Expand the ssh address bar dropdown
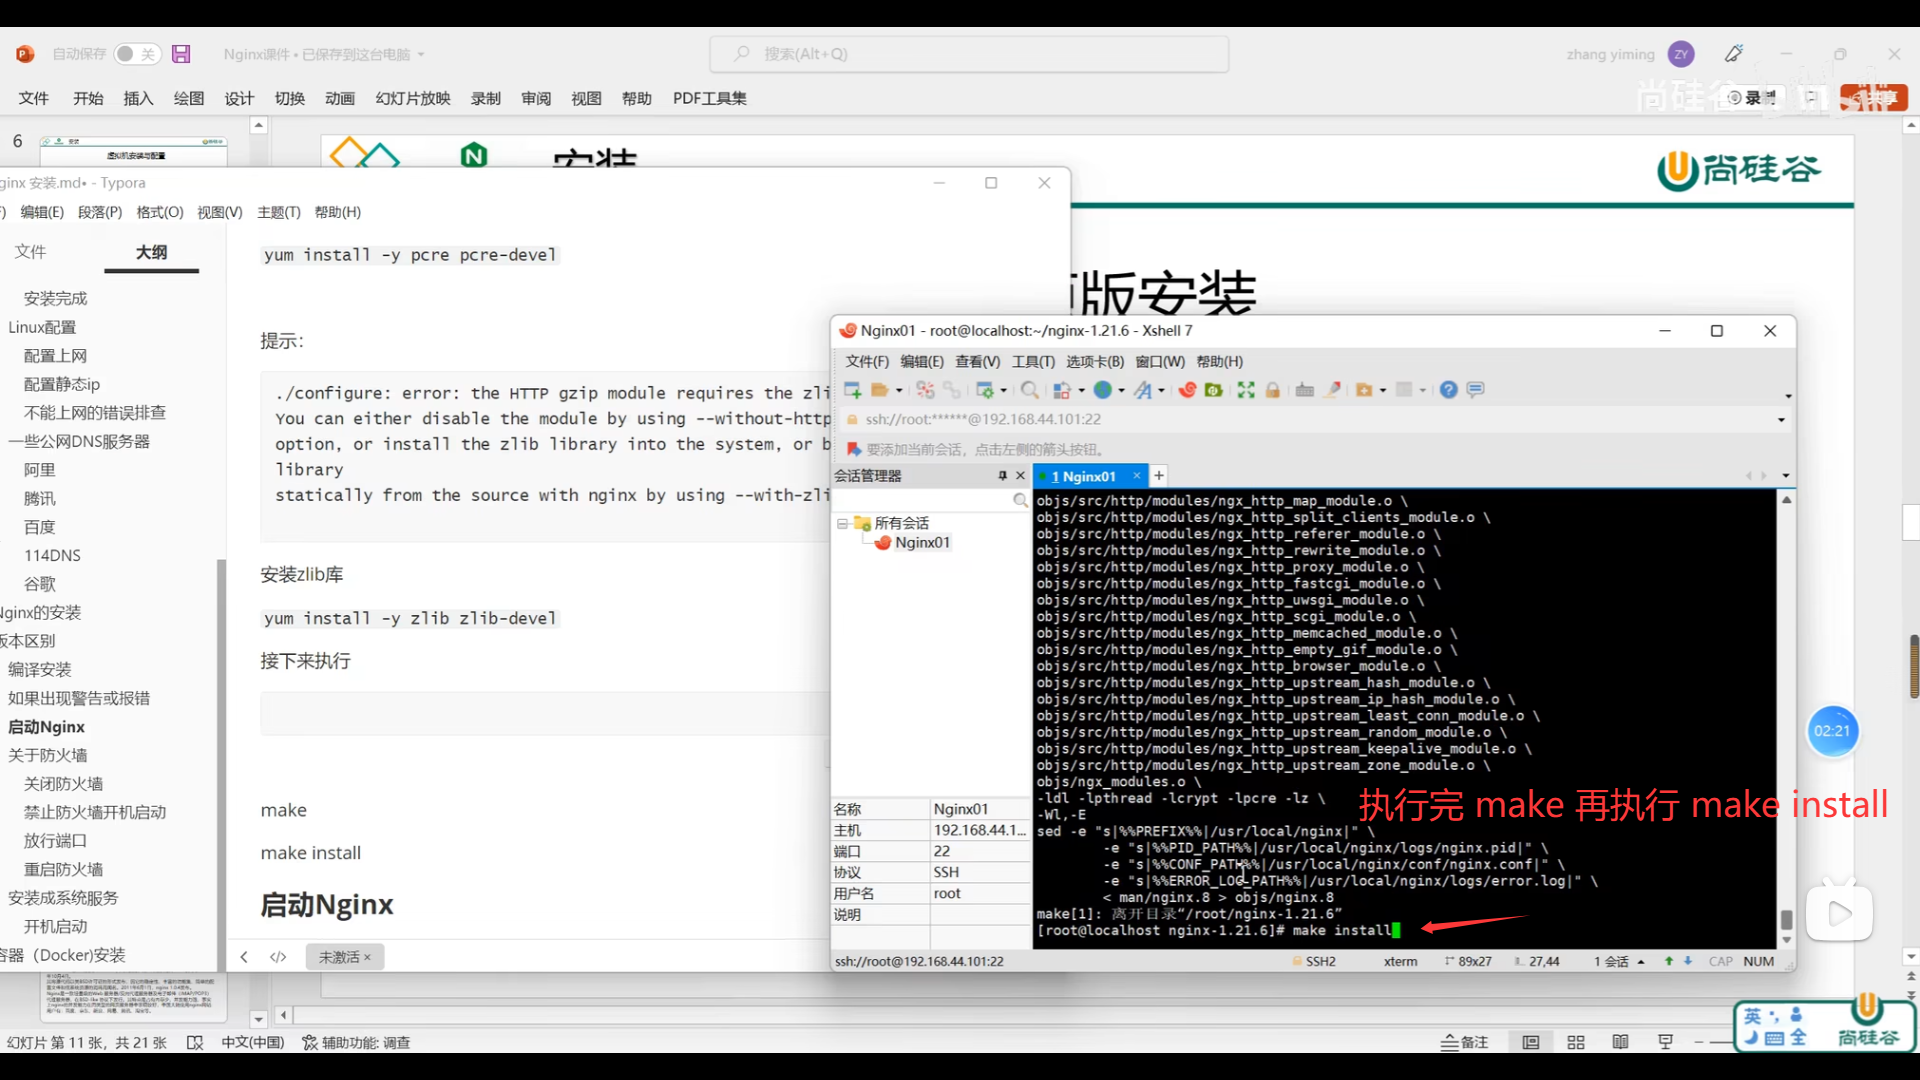 click(x=1781, y=420)
